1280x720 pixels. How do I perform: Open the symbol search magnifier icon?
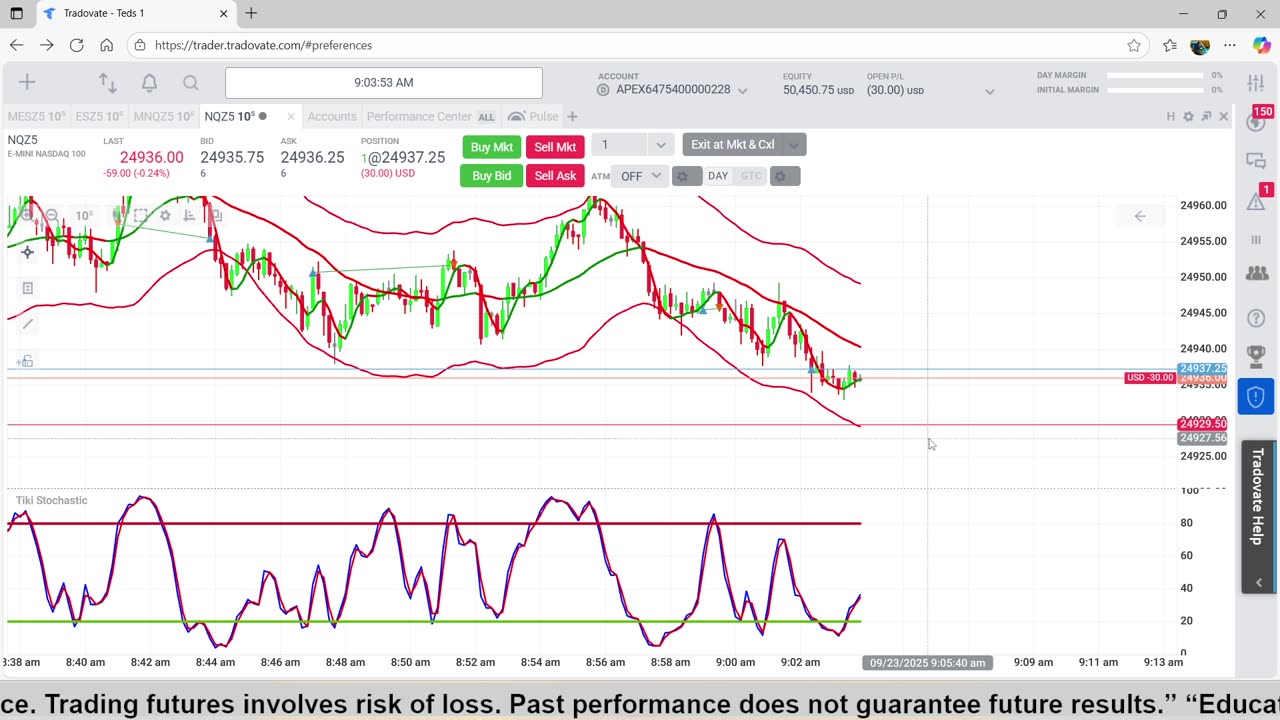click(191, 83)
